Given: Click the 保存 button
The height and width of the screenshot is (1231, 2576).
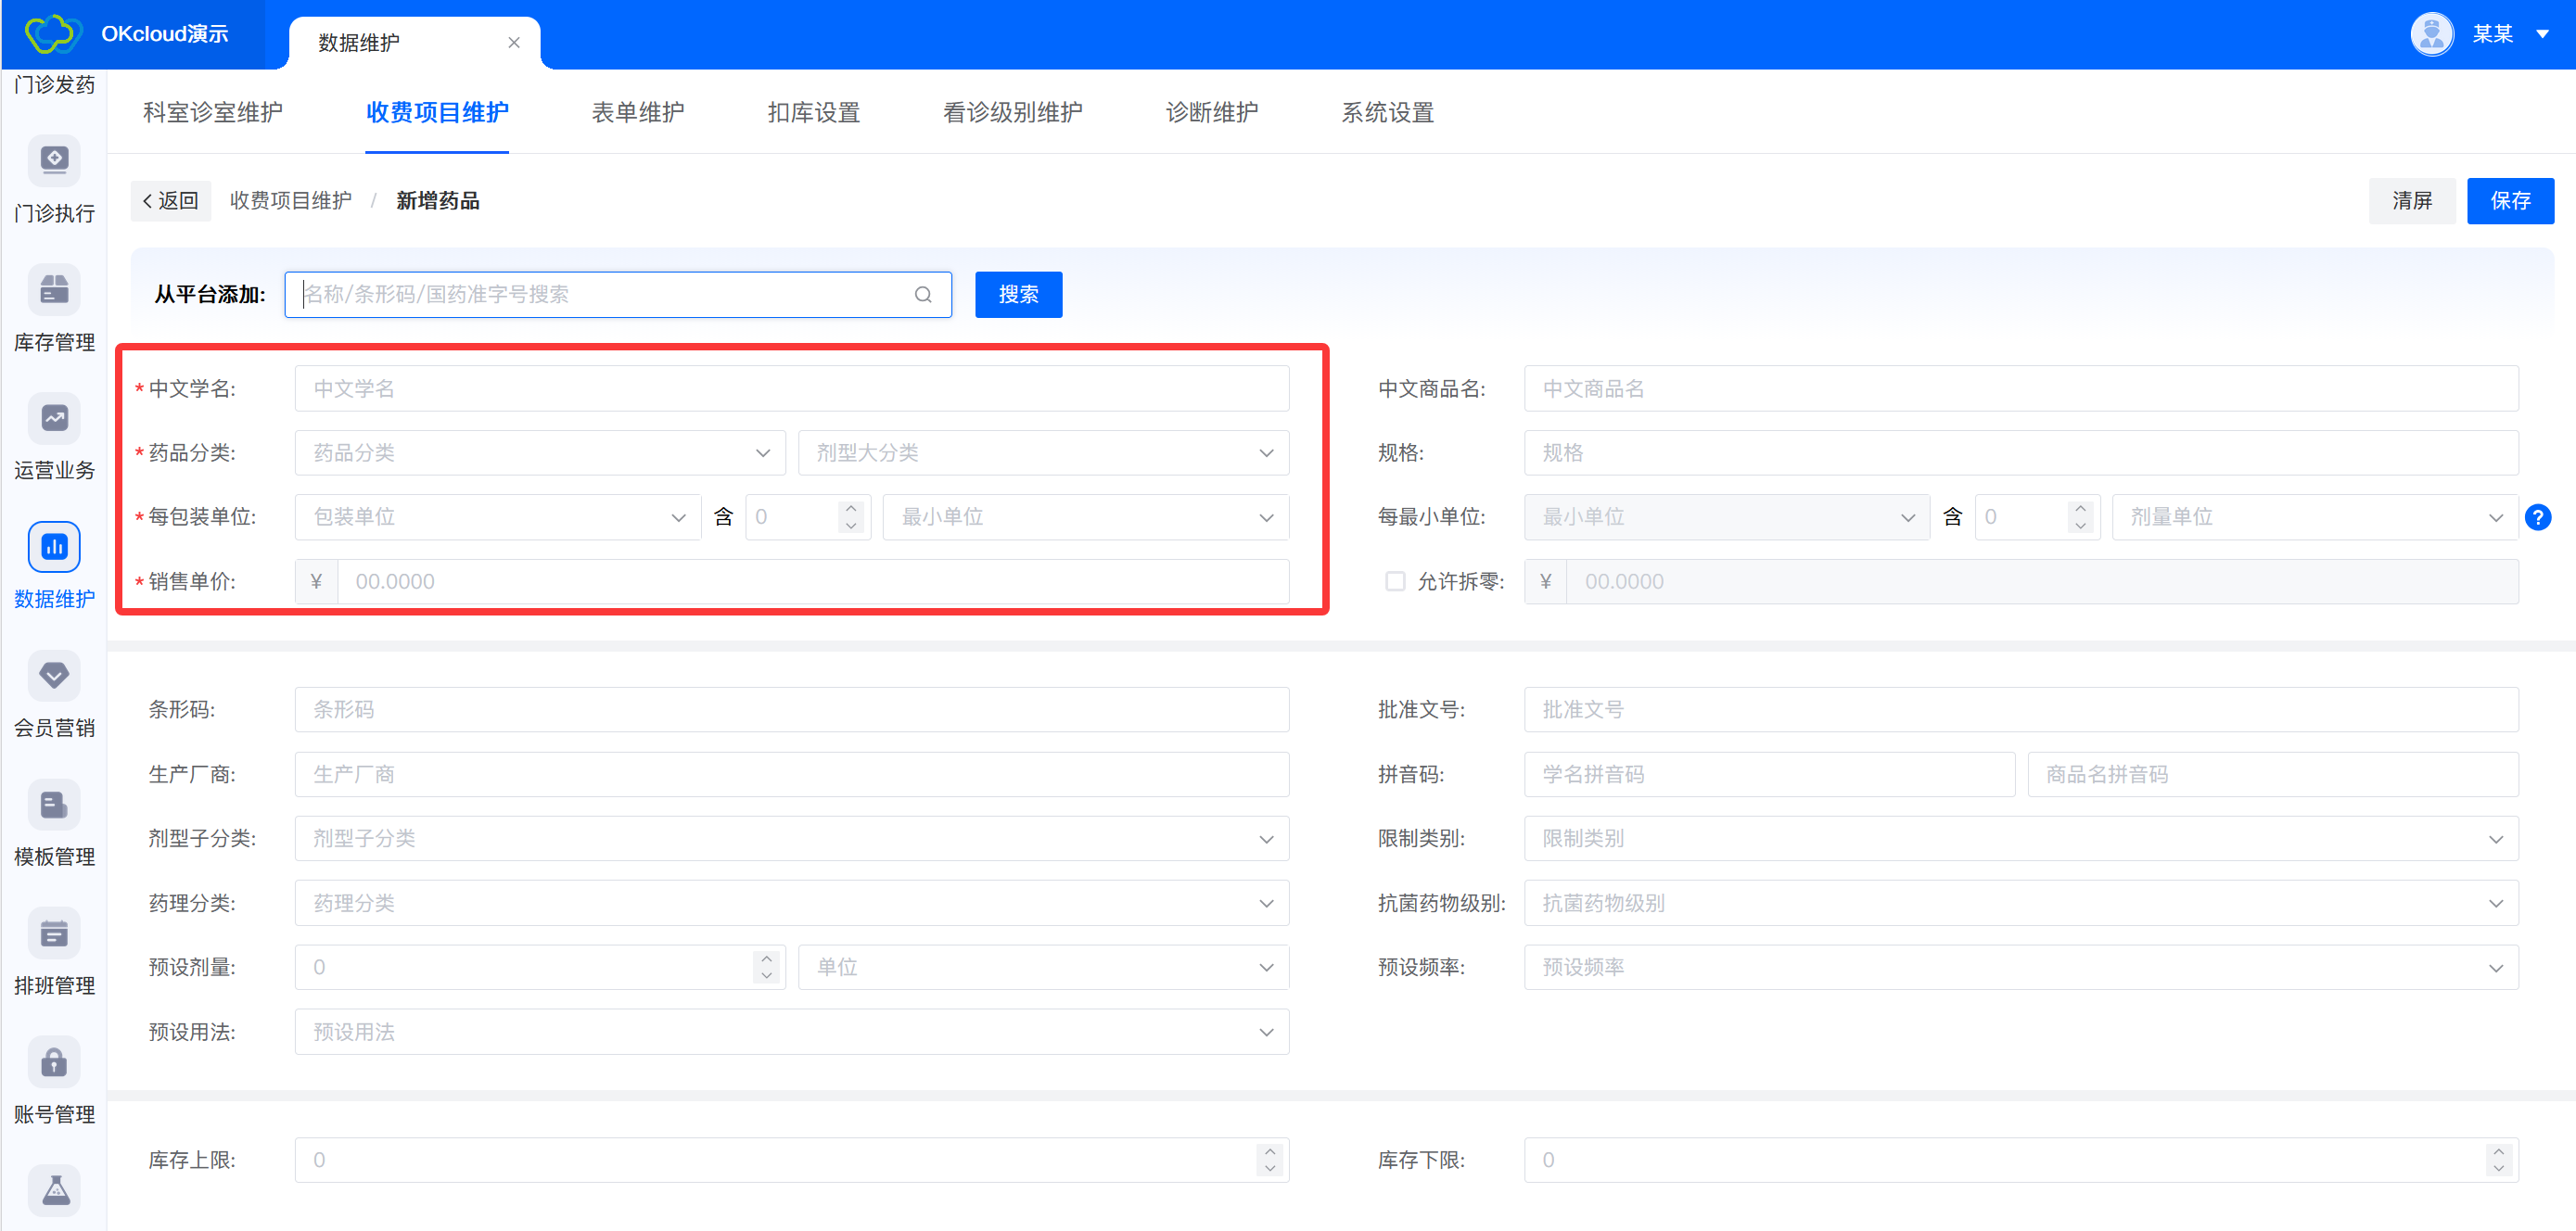Looking at the screenshot, I should click(2509, 201).
